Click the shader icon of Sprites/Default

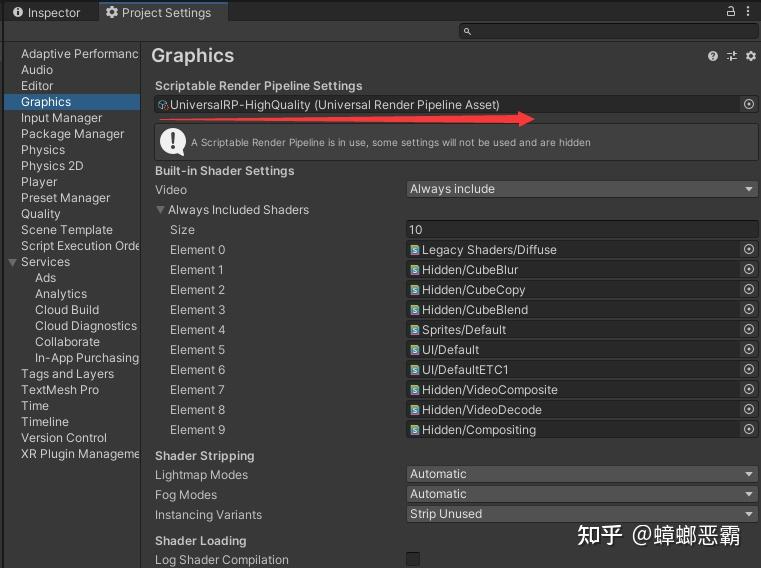pos(414,330)
